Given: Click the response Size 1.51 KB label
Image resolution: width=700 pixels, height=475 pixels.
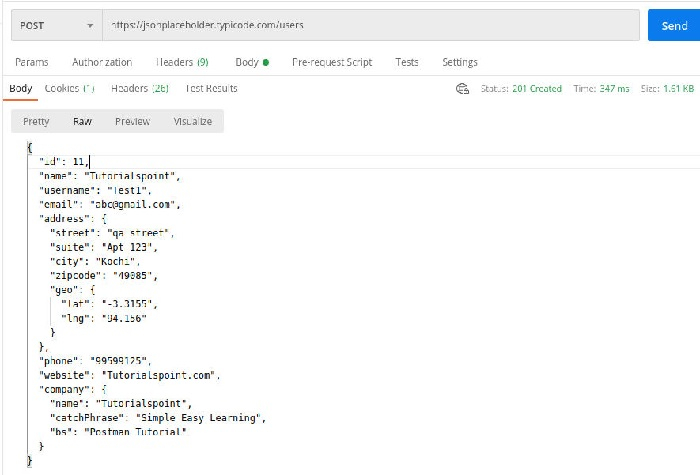Looking at the screenshot, I should [667, 88].
